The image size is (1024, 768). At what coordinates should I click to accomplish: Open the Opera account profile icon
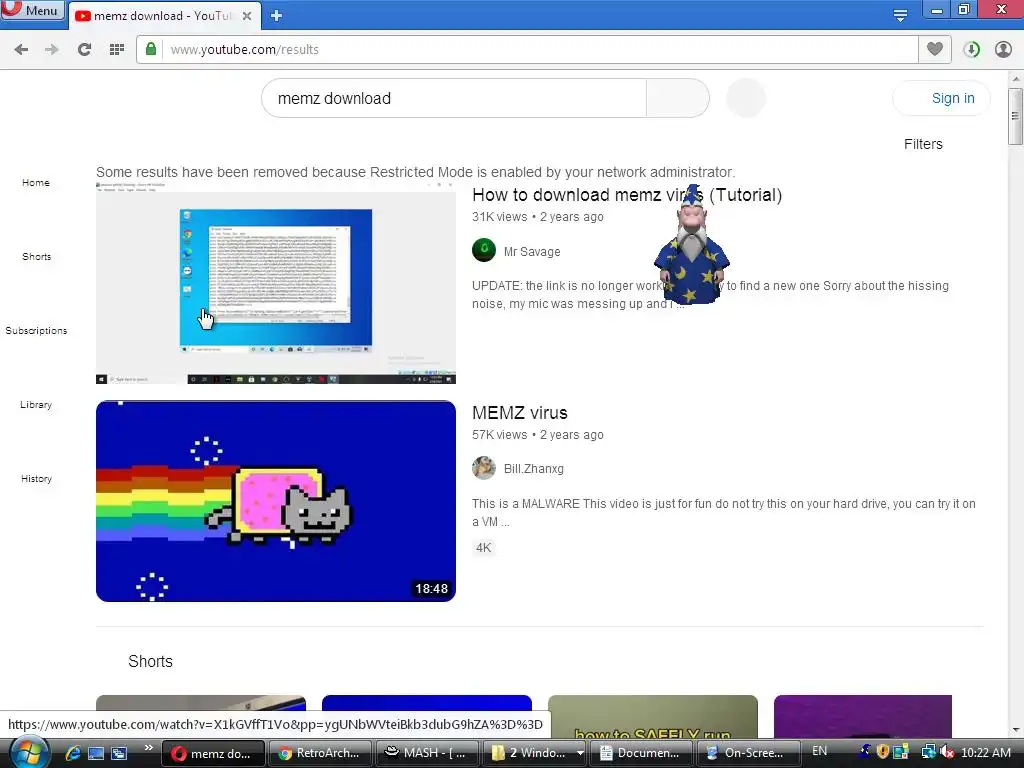click(x=1003, y=50)
